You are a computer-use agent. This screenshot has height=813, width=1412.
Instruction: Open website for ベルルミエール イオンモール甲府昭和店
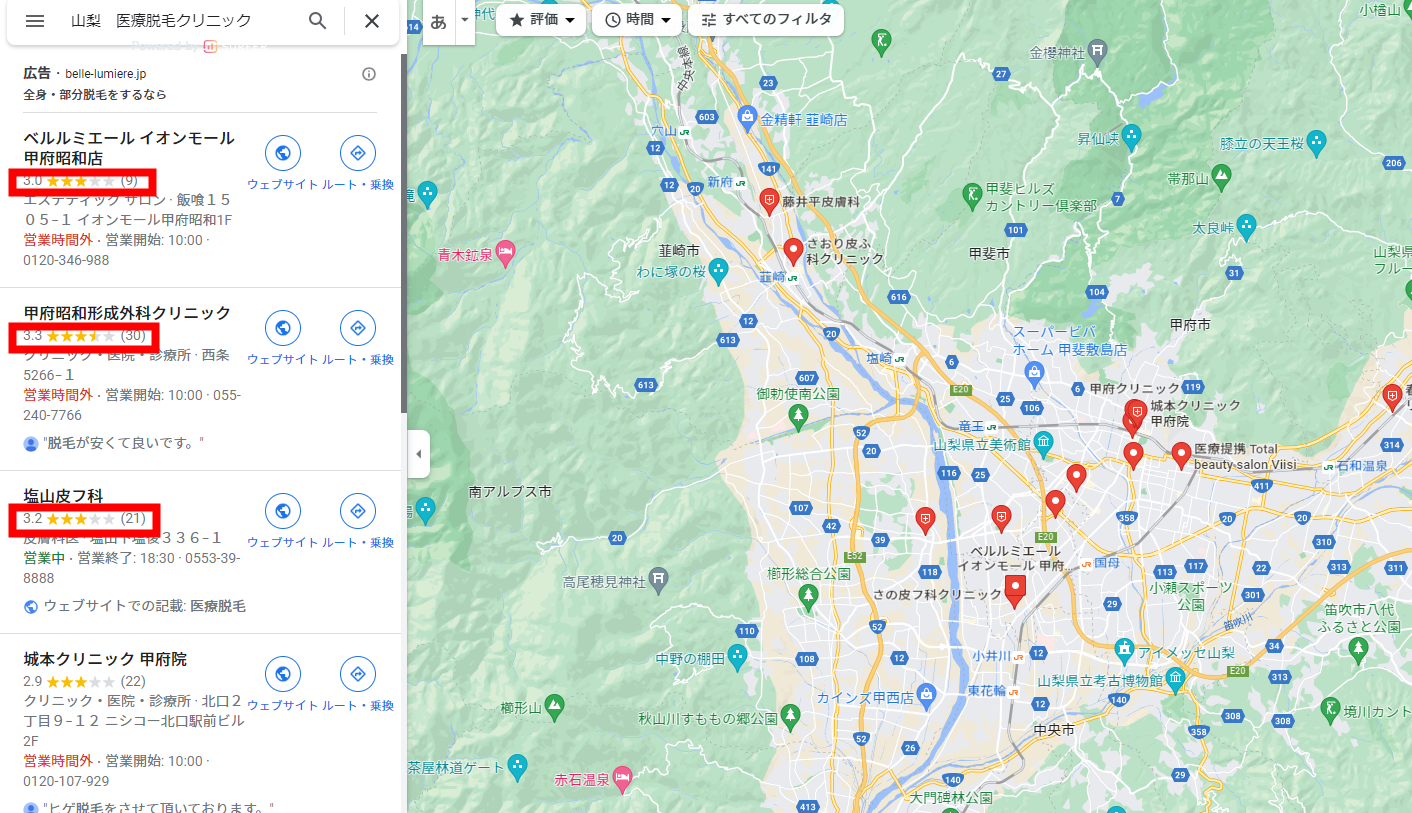tap(283, 153)
